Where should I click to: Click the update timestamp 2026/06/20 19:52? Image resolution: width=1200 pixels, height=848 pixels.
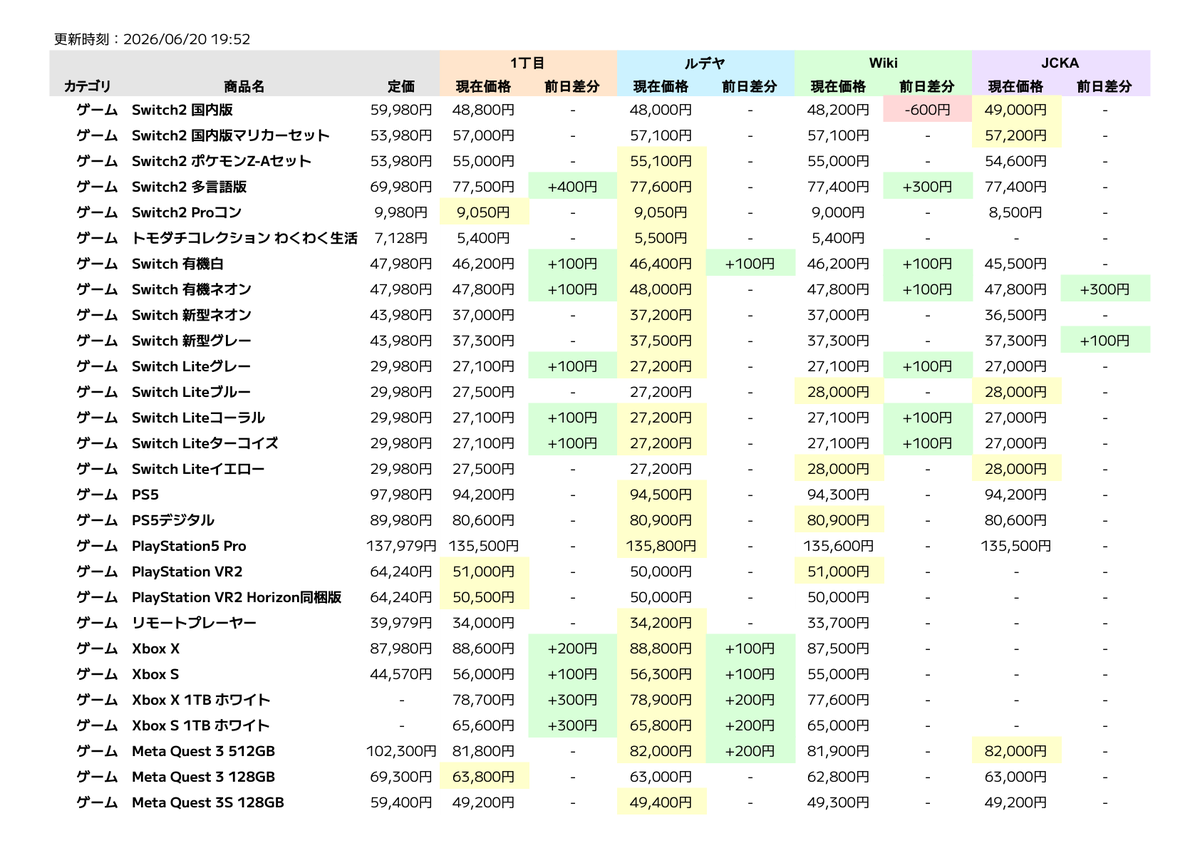point(187,40)
